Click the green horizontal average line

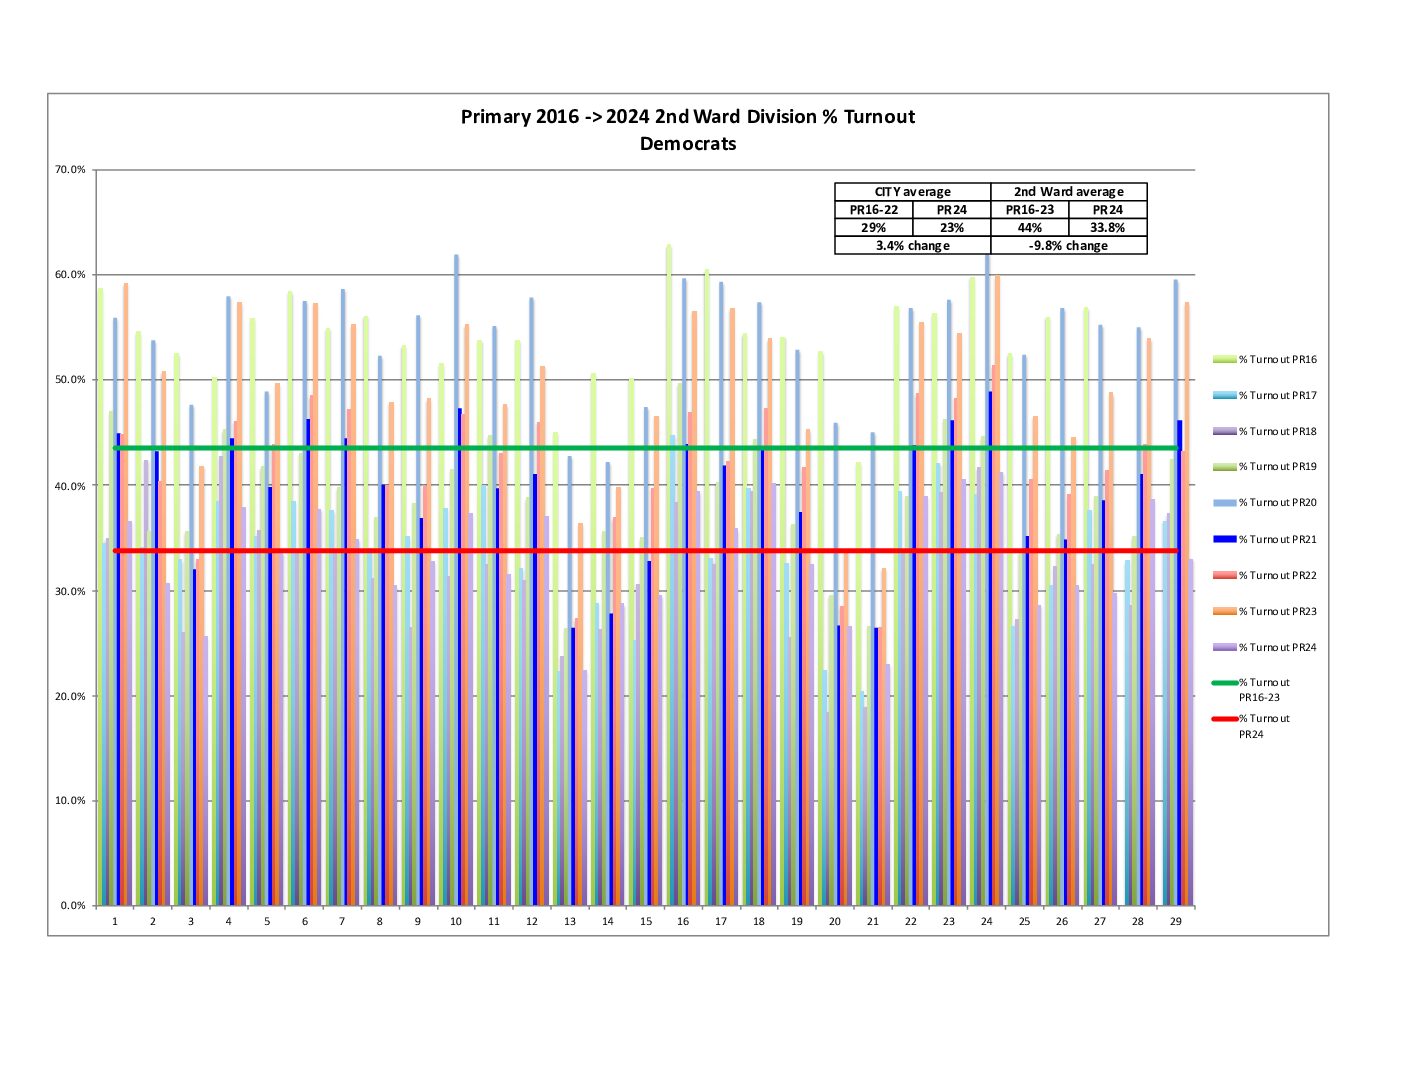[x=646, y=448]
